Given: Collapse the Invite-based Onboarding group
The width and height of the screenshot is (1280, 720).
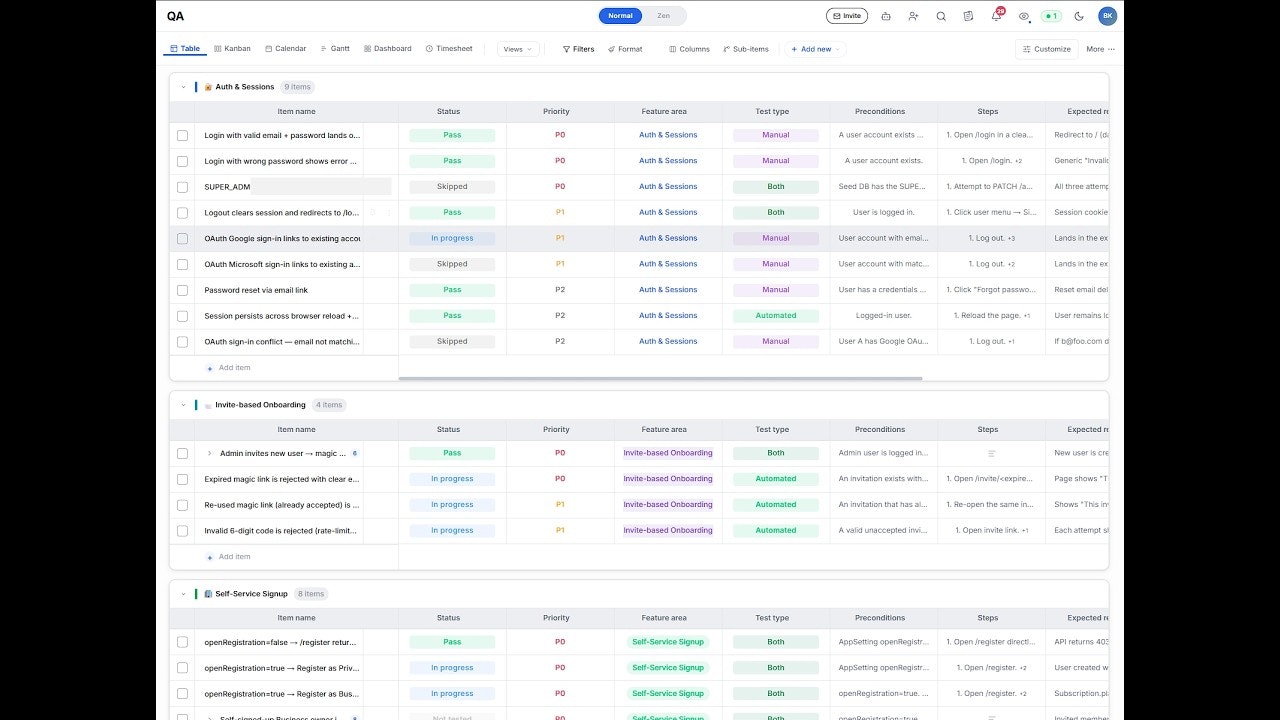Looking at the screenshot, I should [183, 405].
